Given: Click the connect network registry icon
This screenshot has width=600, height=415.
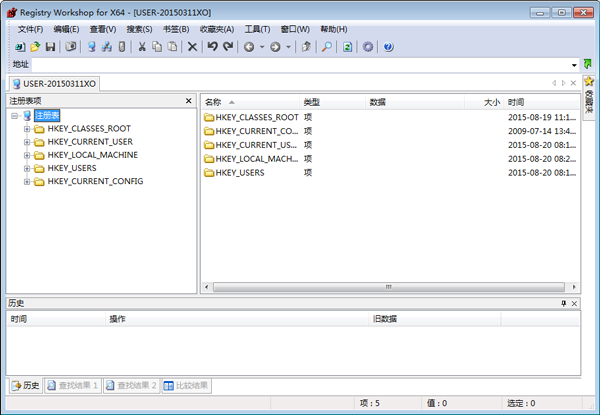Looking at the screenshot, I should [107, 47].
